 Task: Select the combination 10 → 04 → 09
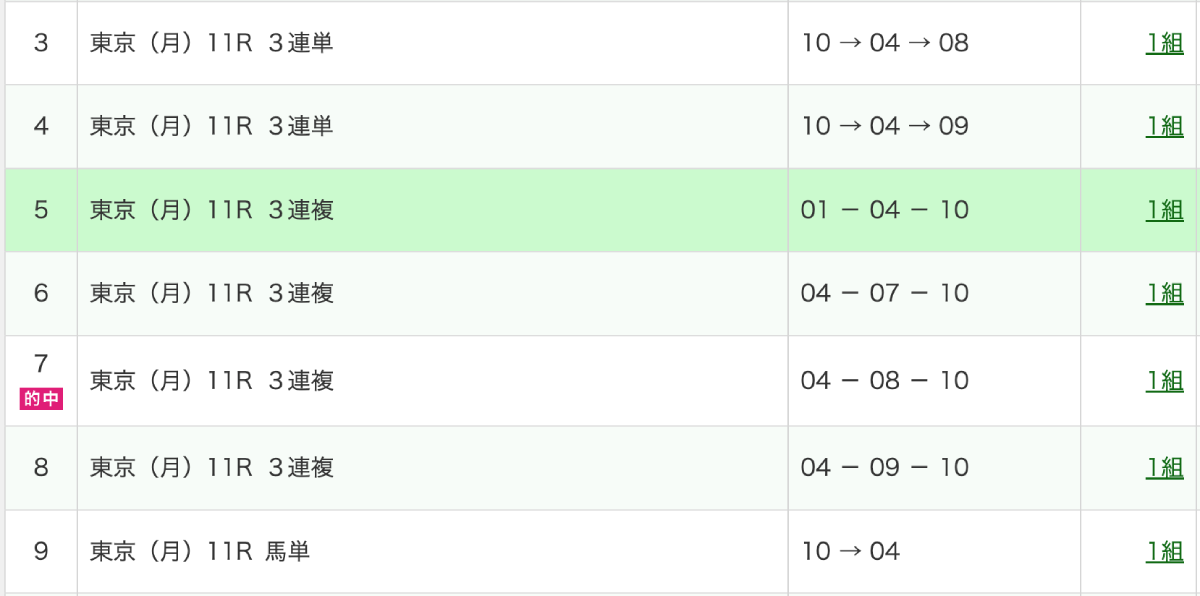(x=885, y=126)
